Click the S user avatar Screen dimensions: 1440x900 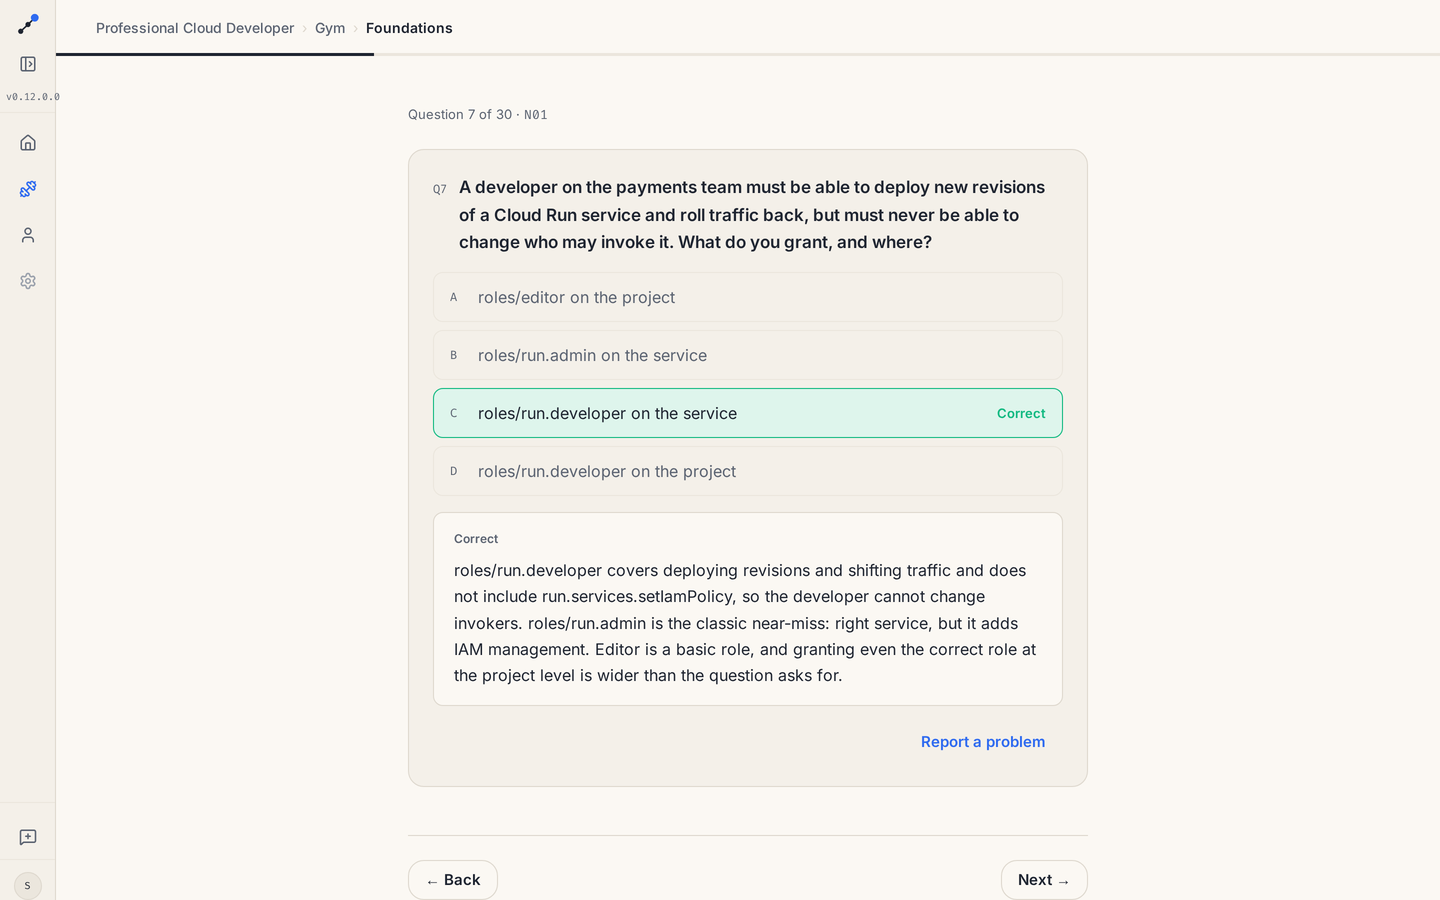click(28, 885)
